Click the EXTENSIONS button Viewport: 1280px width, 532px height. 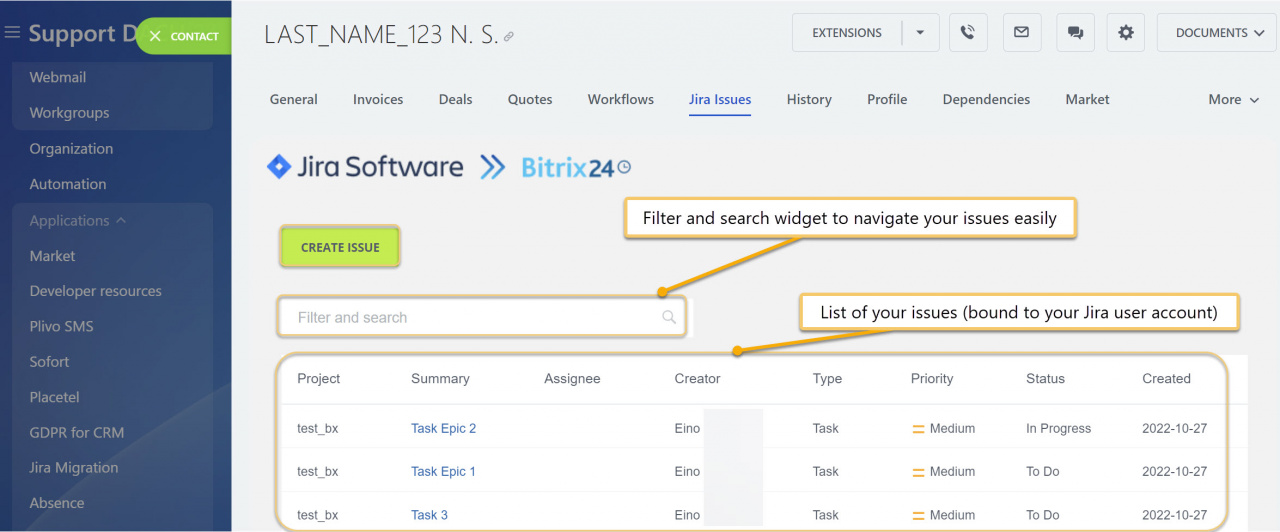[847, 32]
